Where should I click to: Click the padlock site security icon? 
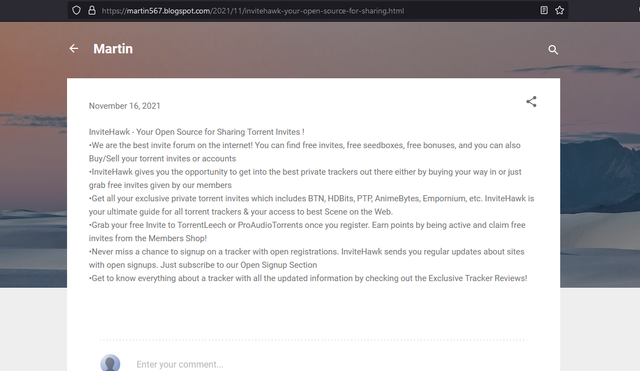coord(92,11)
